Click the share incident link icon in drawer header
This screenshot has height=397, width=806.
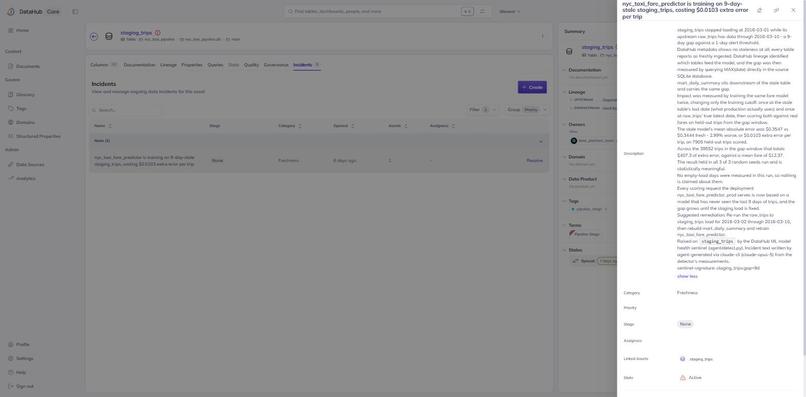coord(776,10)
